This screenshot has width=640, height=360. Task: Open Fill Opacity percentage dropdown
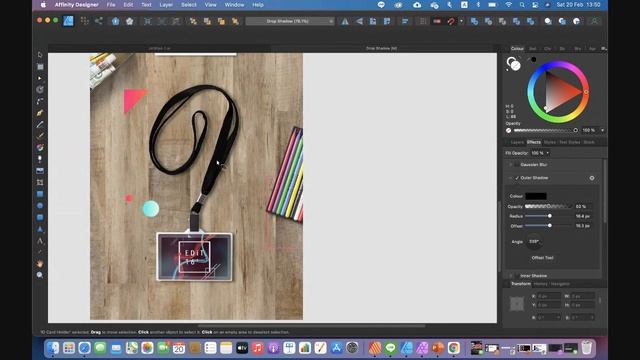548,153
